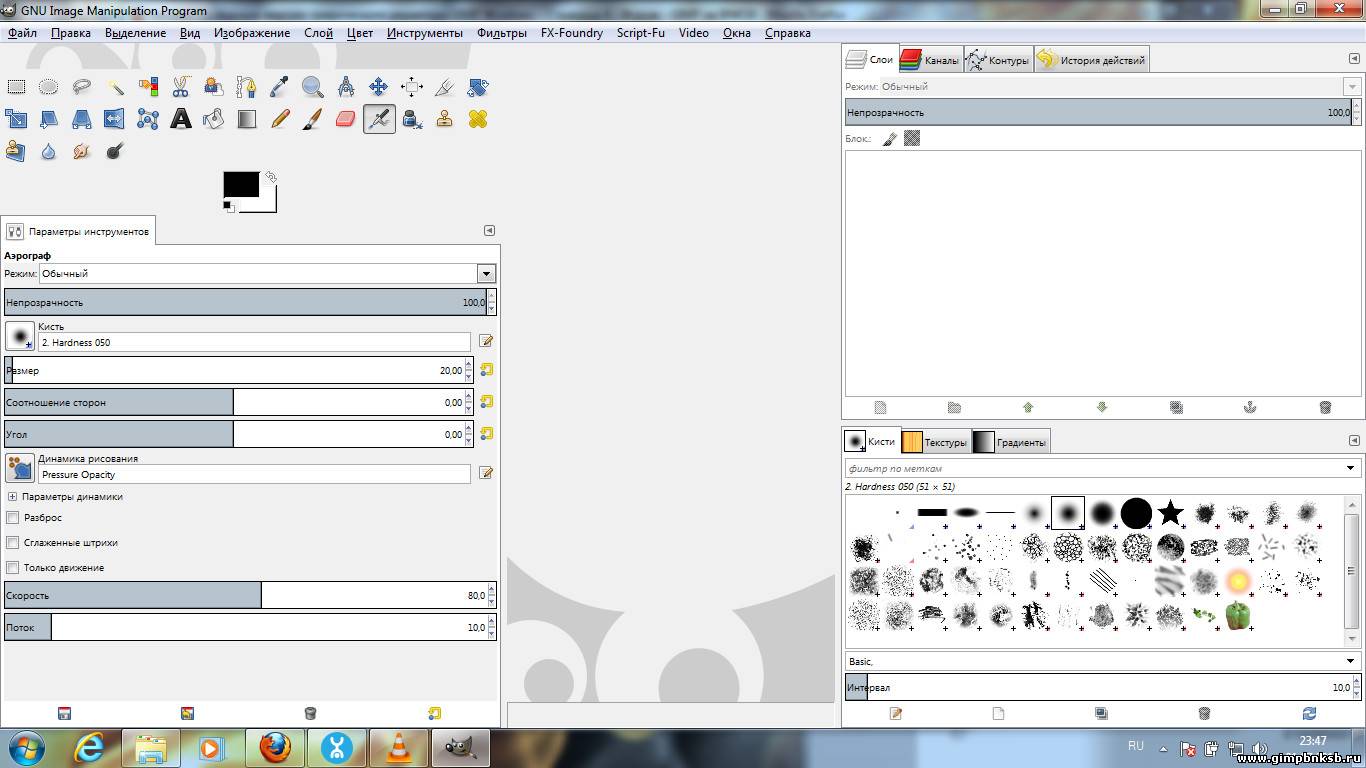Image resolution: width=1366 pixels, height=768 pixels.
Task: Select the Dodge/Burn tool
Action: (115, 151)
